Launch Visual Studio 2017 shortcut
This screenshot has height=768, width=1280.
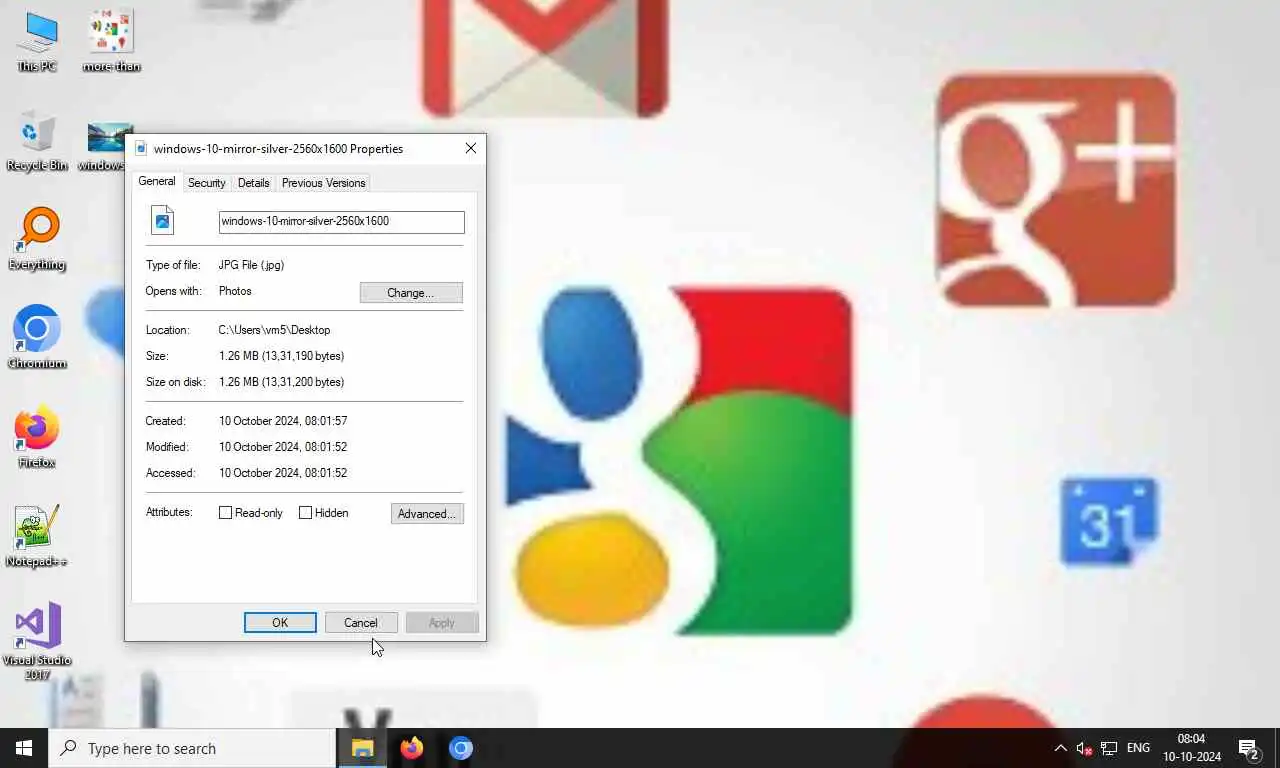(37, 641)
